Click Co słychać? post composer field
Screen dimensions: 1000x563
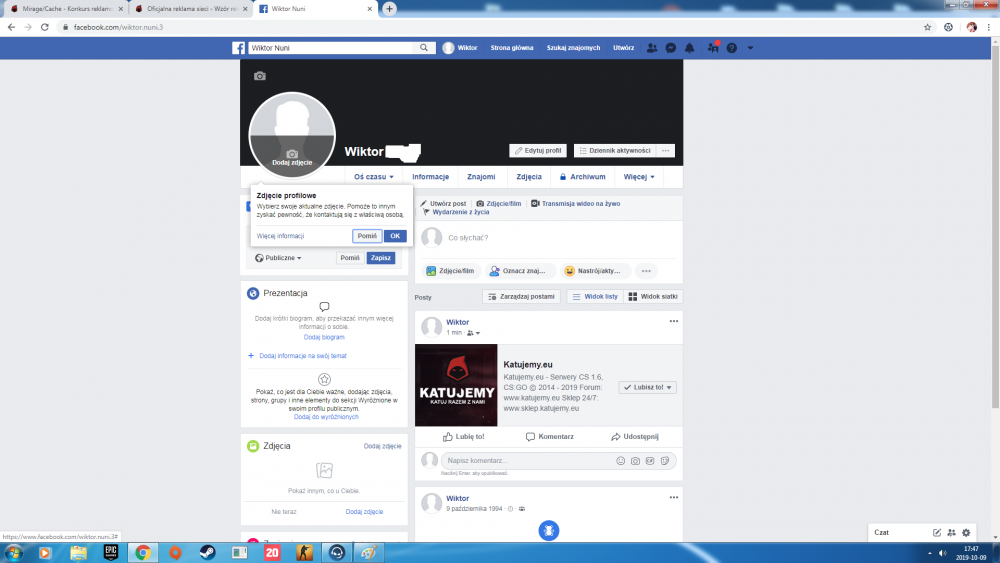[x=548, y=237]
